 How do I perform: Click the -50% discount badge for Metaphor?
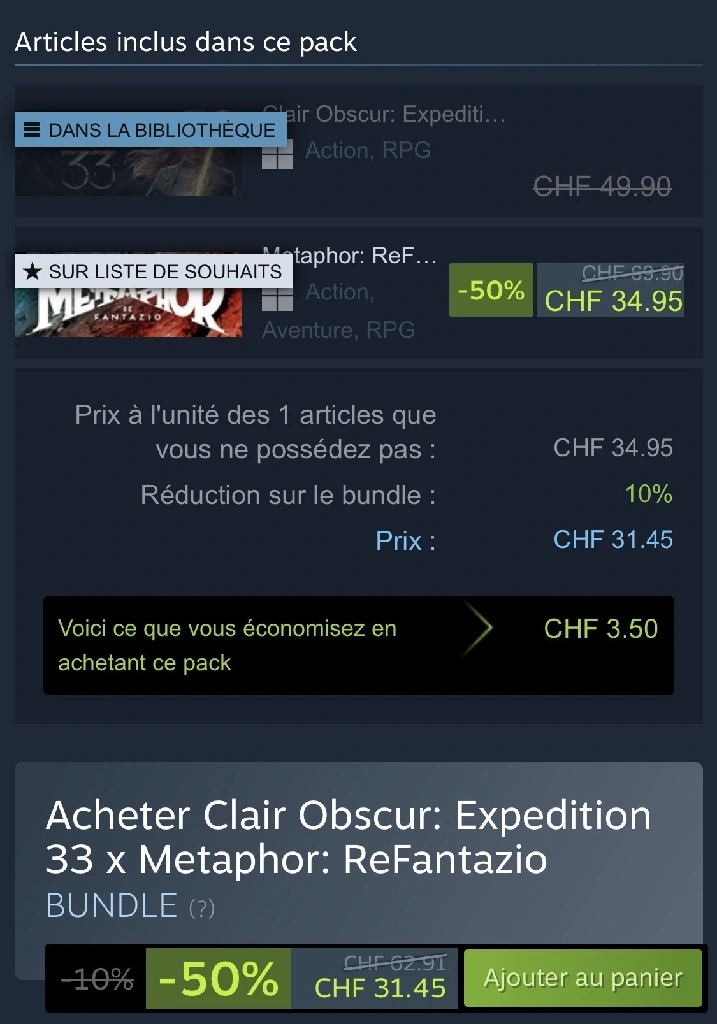[x=491, y=290]
